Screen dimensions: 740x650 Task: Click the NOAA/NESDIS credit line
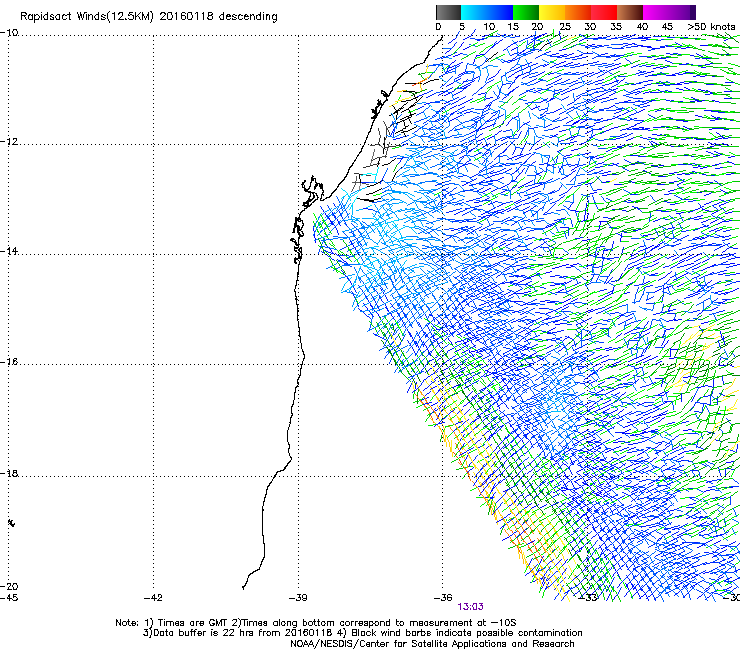coord(432,644)
